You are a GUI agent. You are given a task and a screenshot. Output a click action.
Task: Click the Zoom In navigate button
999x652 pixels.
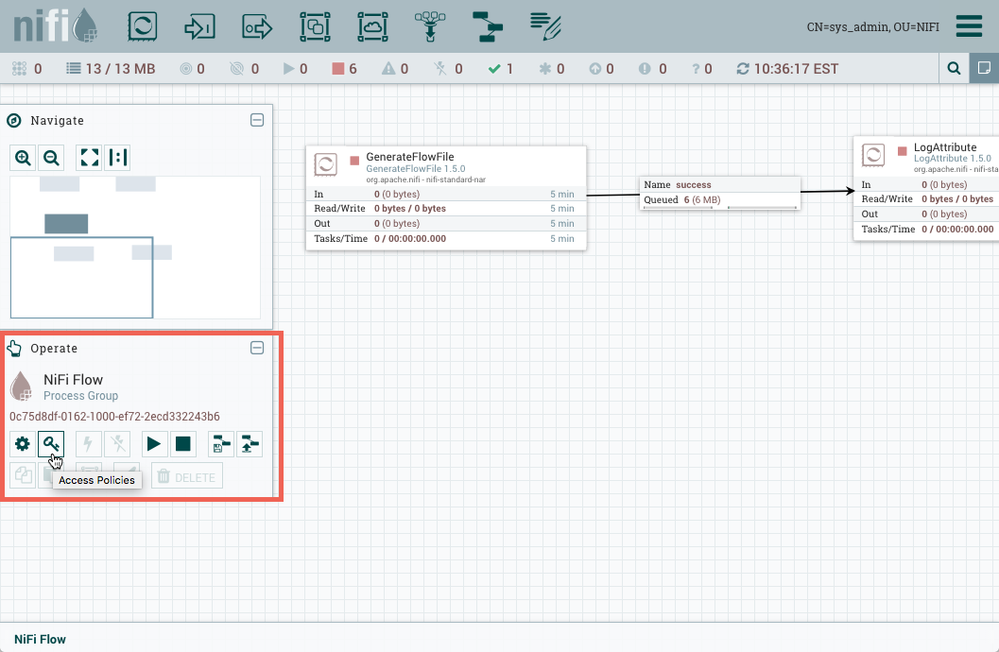tap(23, 157)
